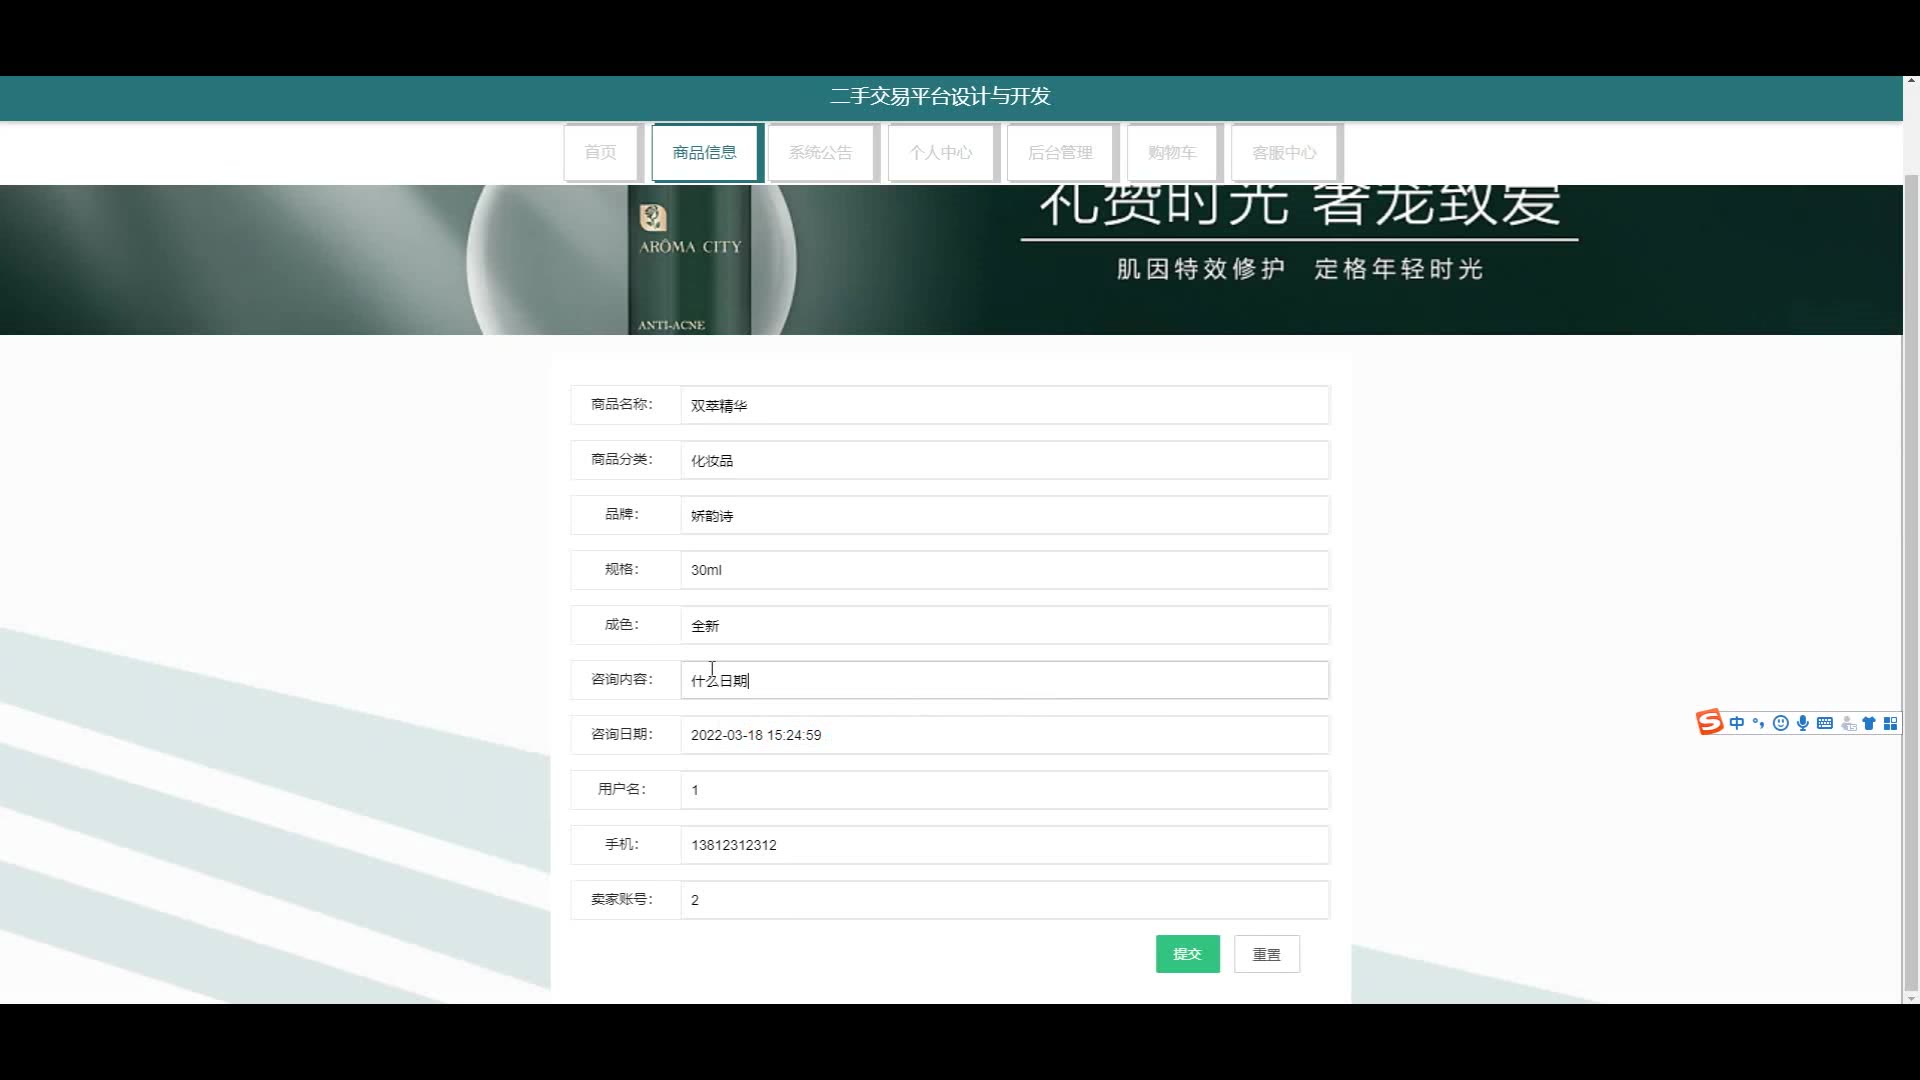1920x1080 pixels.
Task: Click the green 提交 button
Action: coord(1187,954)
